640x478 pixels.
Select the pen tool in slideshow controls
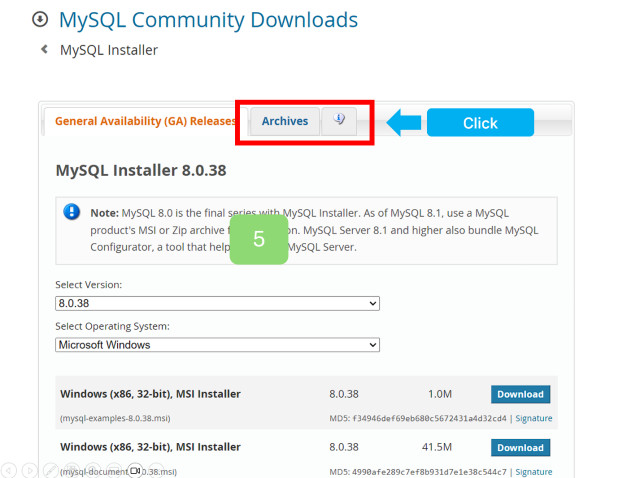[51, 471]
